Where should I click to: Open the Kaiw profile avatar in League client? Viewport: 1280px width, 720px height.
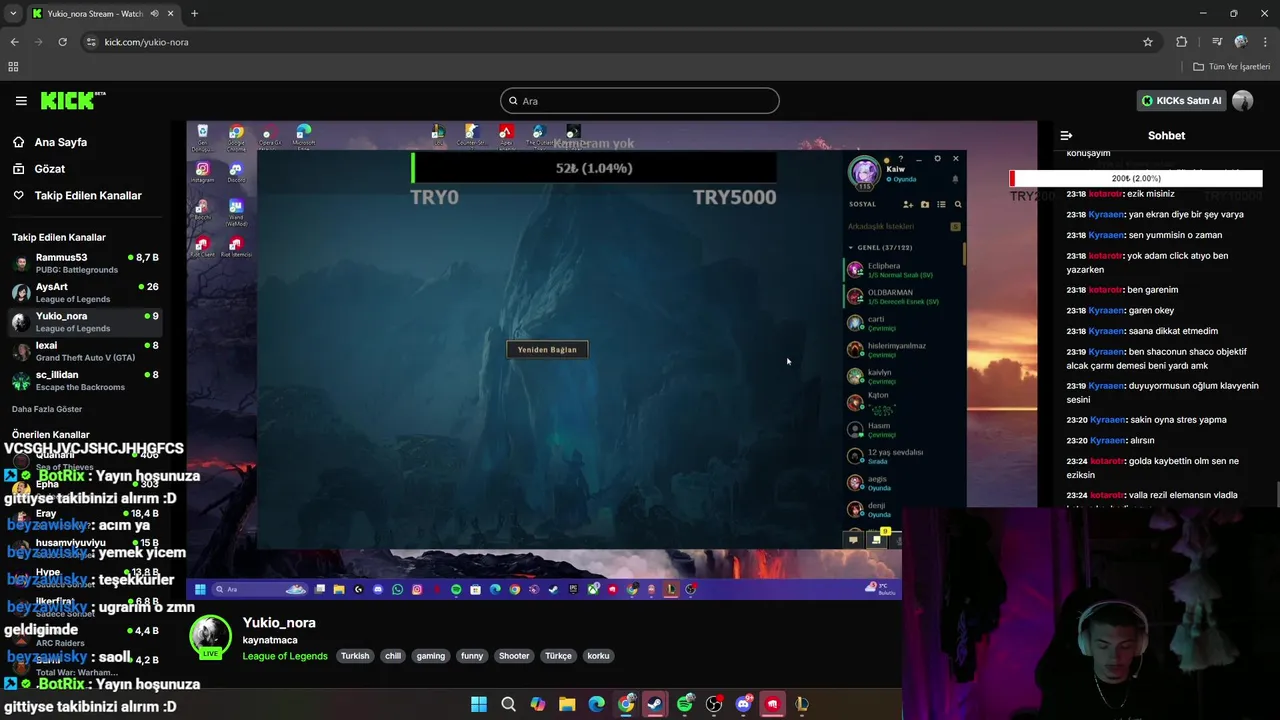tap(863, 172)
